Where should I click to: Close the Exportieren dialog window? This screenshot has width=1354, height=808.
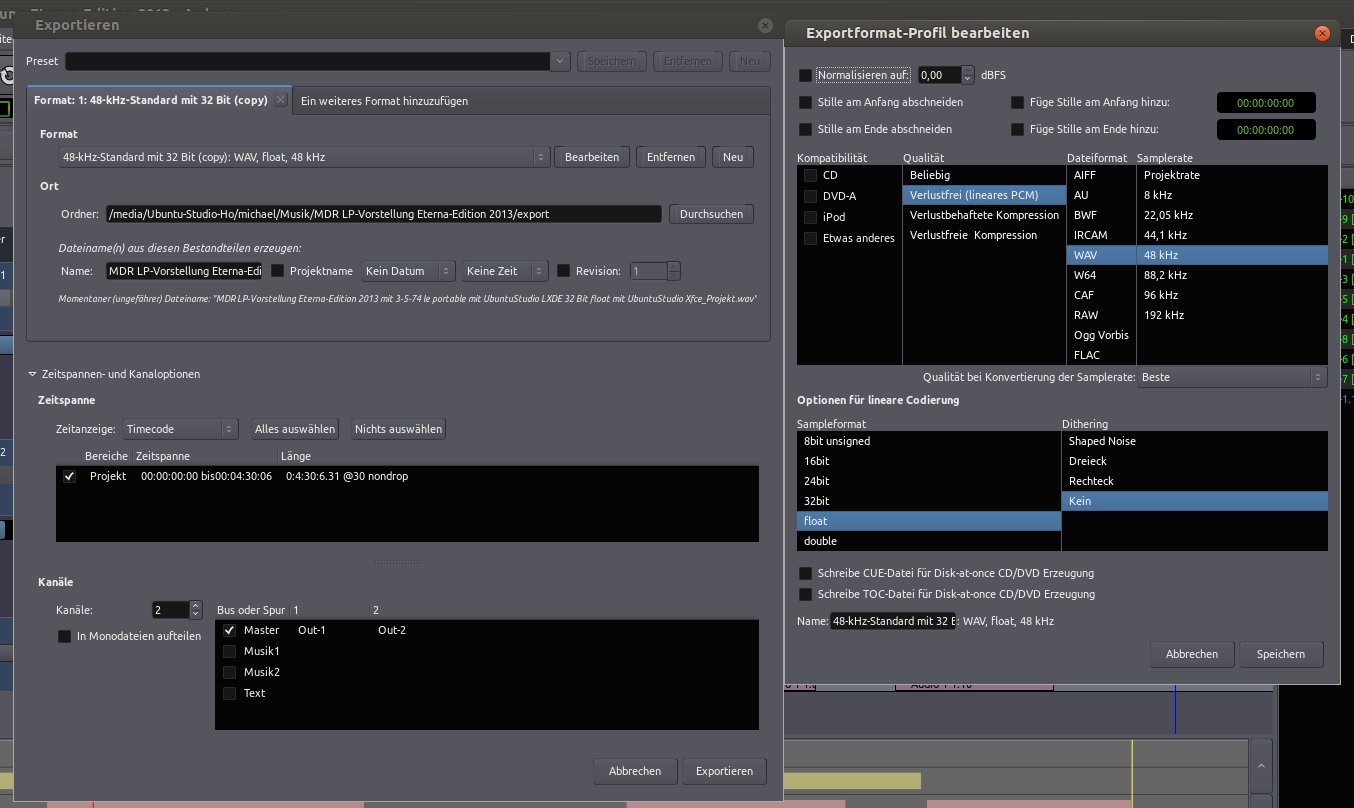pos(765,25)
